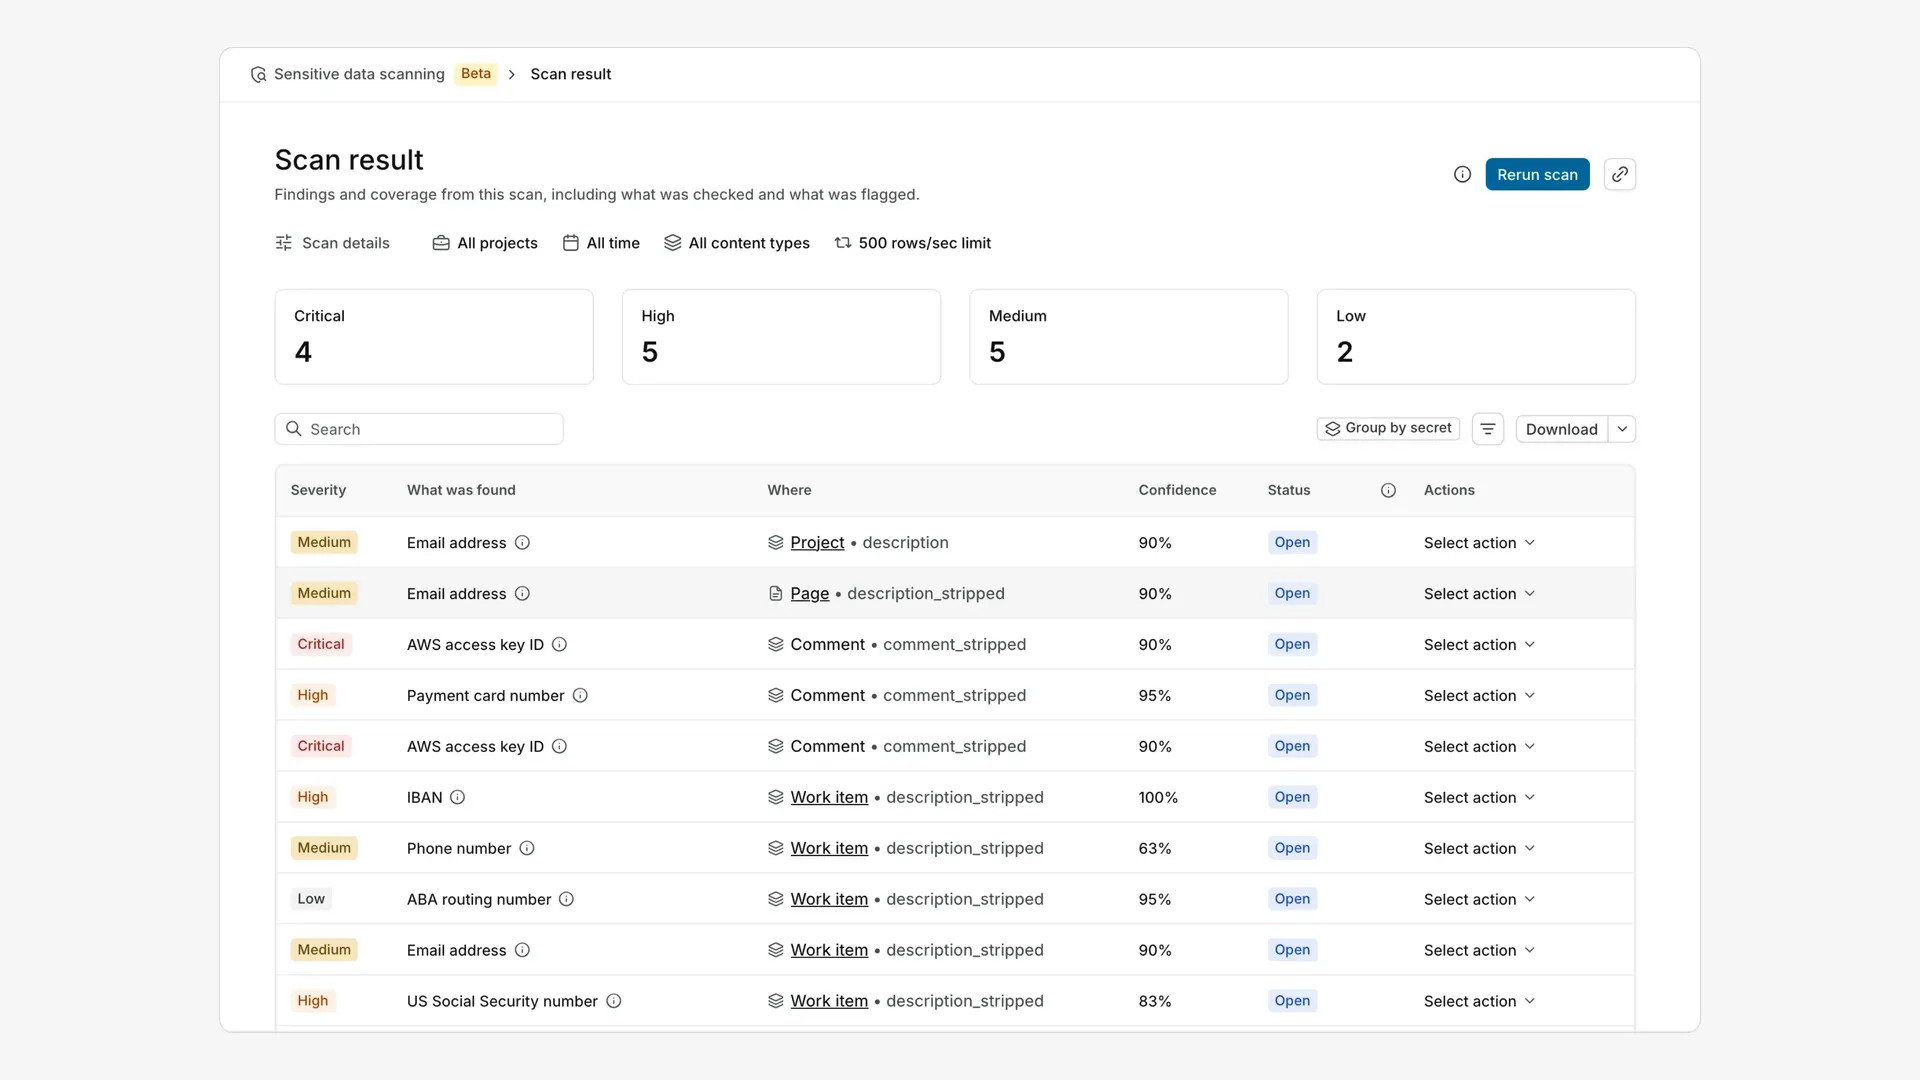Click the Open status on the IBAN row
Screen dimensions: 1920x1080
(1292, 797)
